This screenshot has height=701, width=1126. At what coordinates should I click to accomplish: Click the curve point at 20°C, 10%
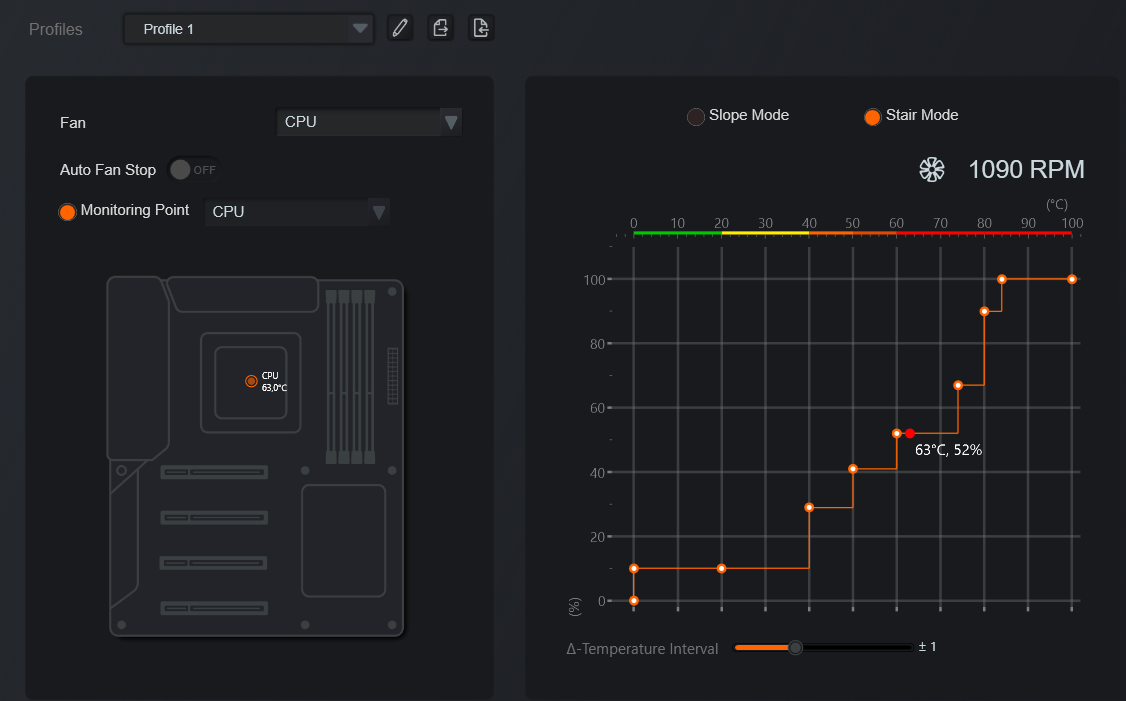pyautogui.click(x=722, y=568)
